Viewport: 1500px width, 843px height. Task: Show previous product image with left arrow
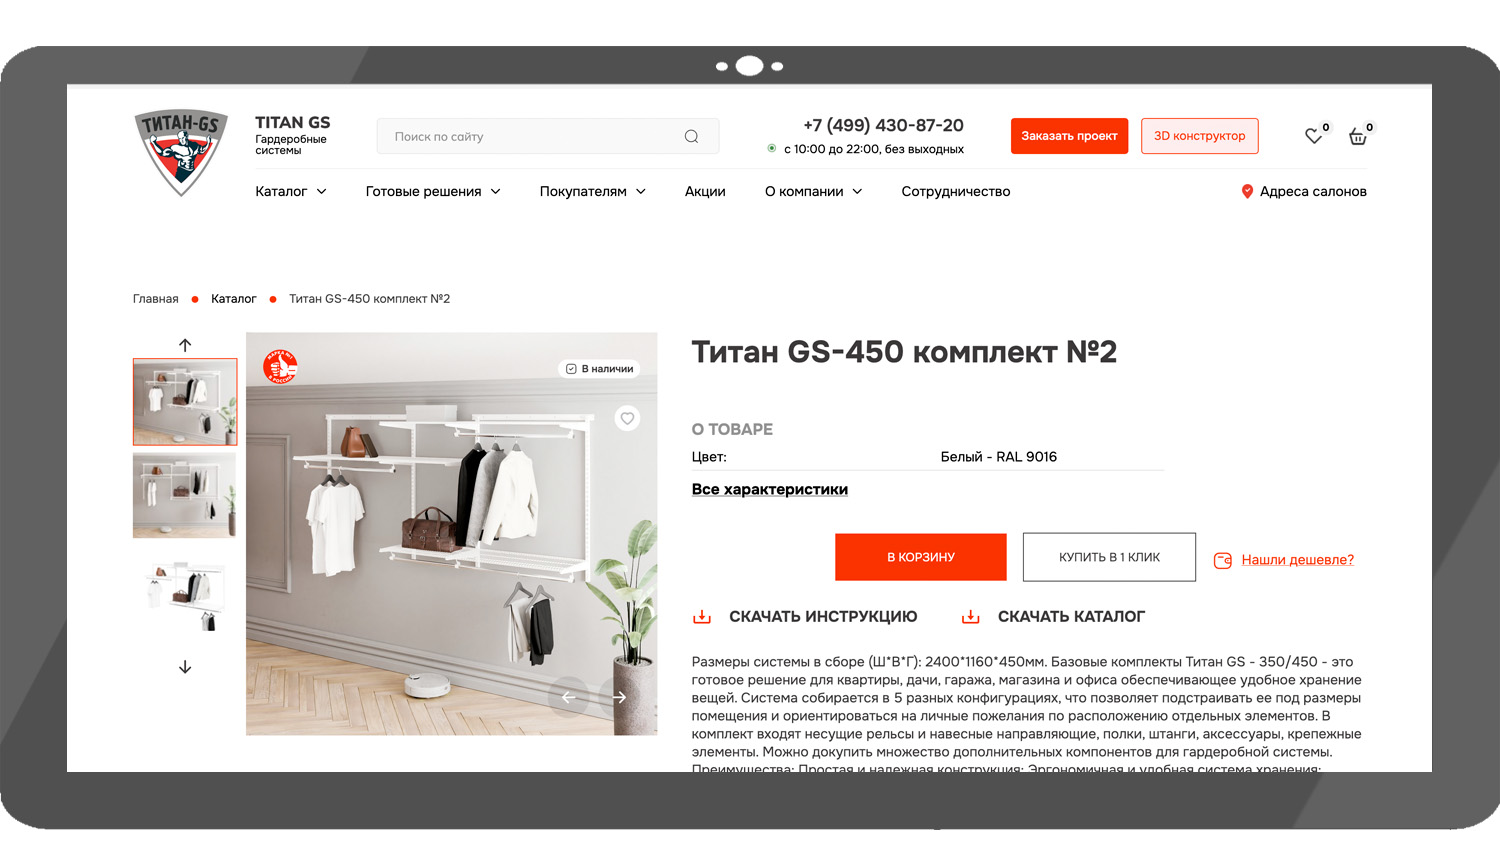point(568,697)
